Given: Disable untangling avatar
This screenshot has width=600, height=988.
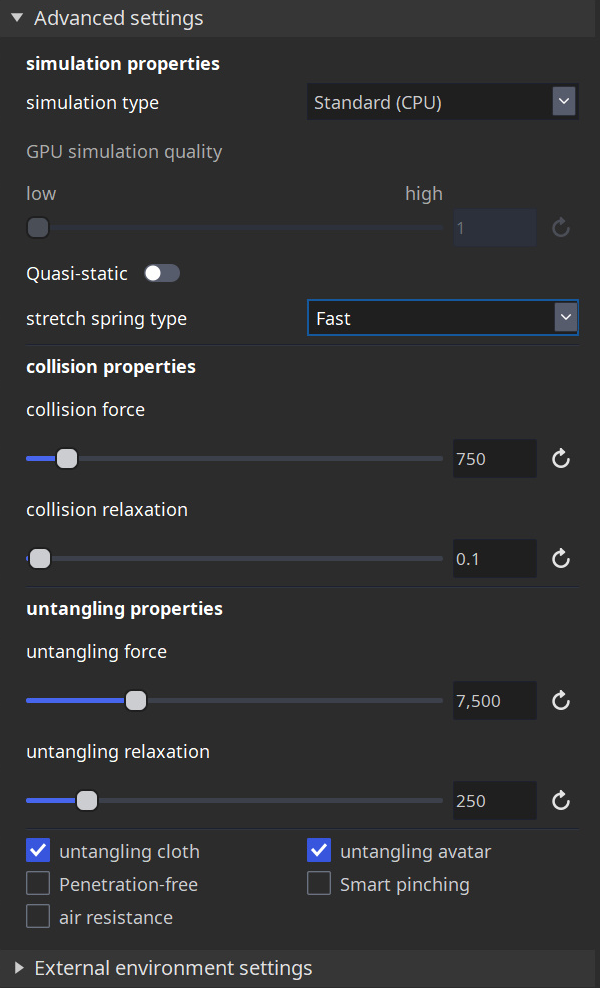Looking at the screenshot, I should point(318,850).
